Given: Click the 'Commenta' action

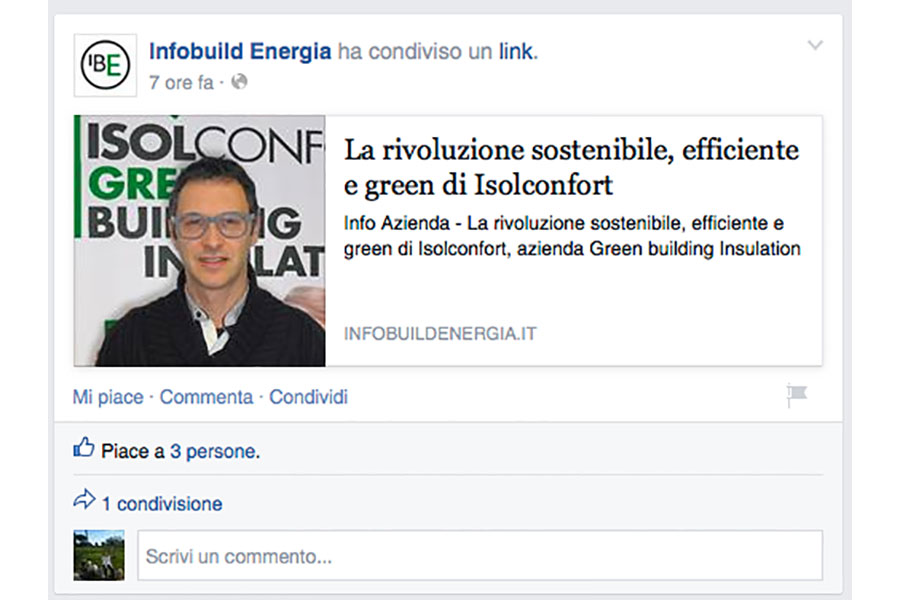Looking at the screenshot, I should [x=206, y=397].
